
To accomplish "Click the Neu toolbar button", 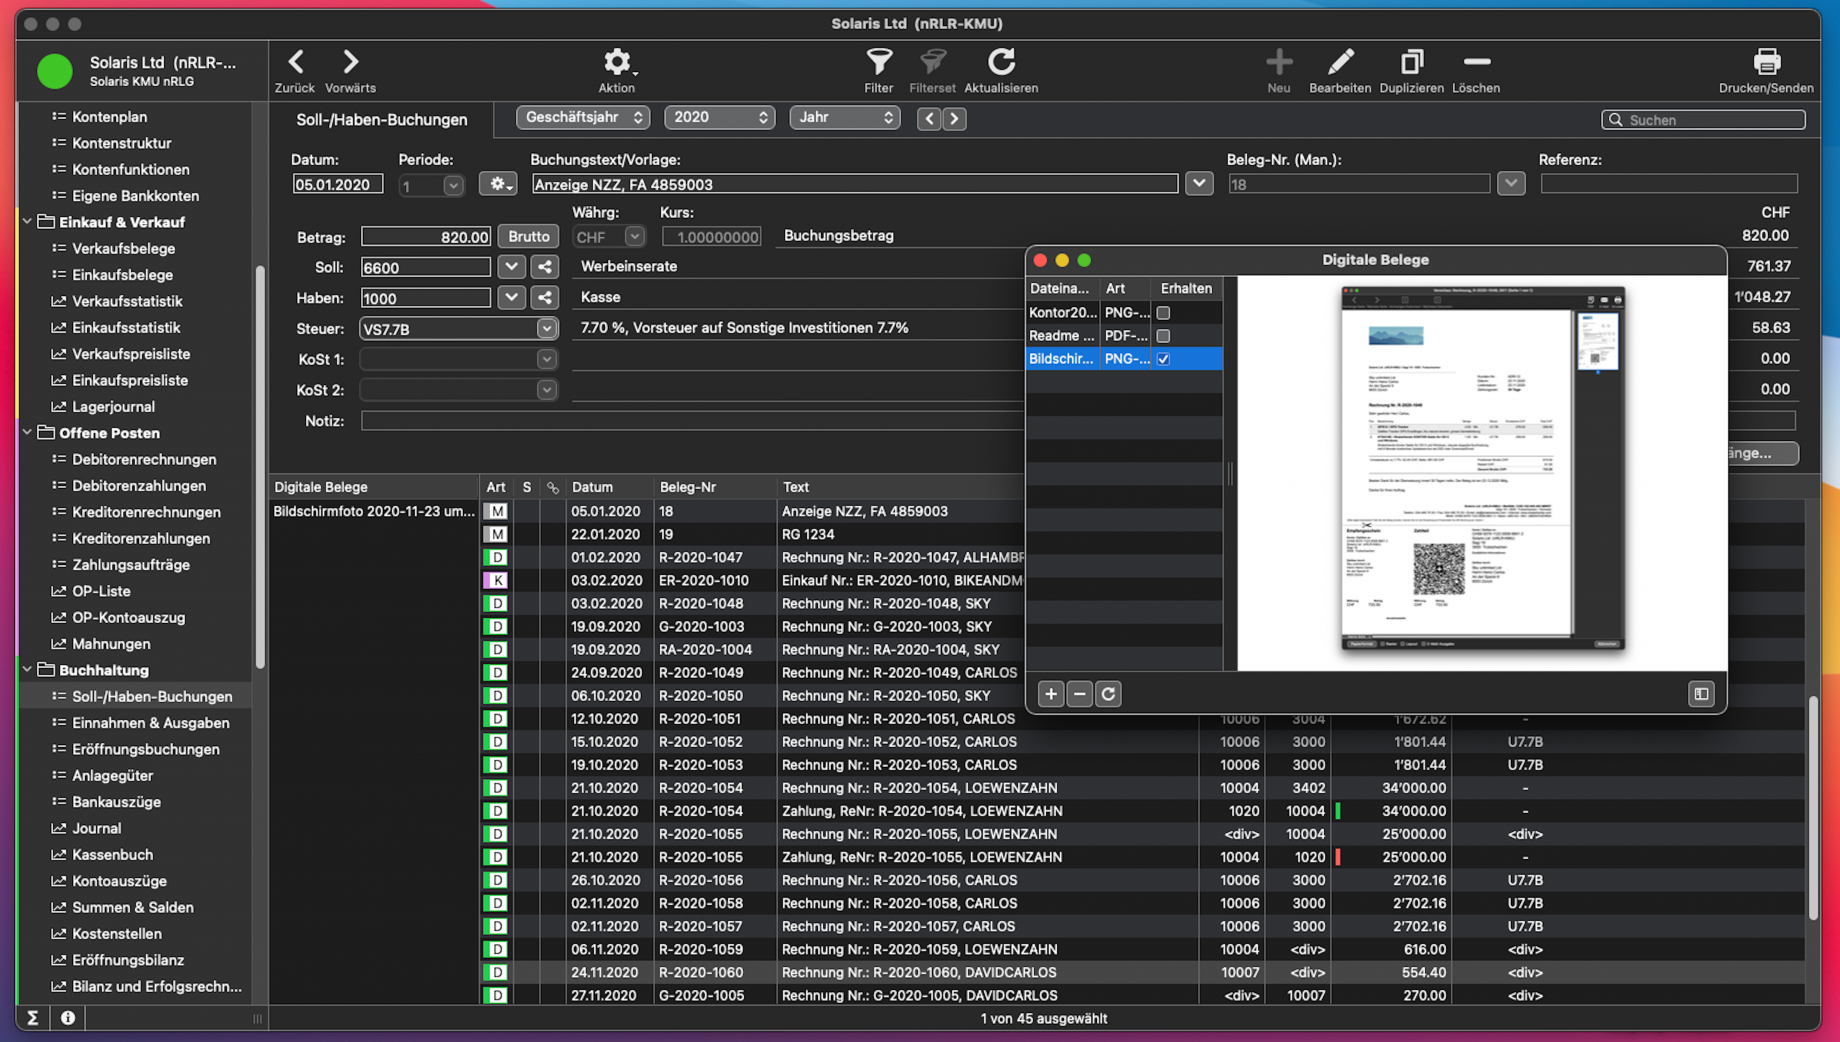I will (x=1278, y=63).
